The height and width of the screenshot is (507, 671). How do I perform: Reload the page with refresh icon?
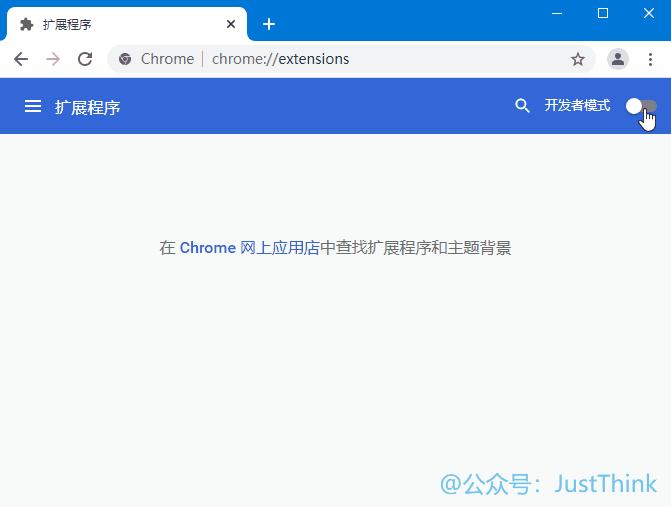pyautogui.click(x=85, y=59)
